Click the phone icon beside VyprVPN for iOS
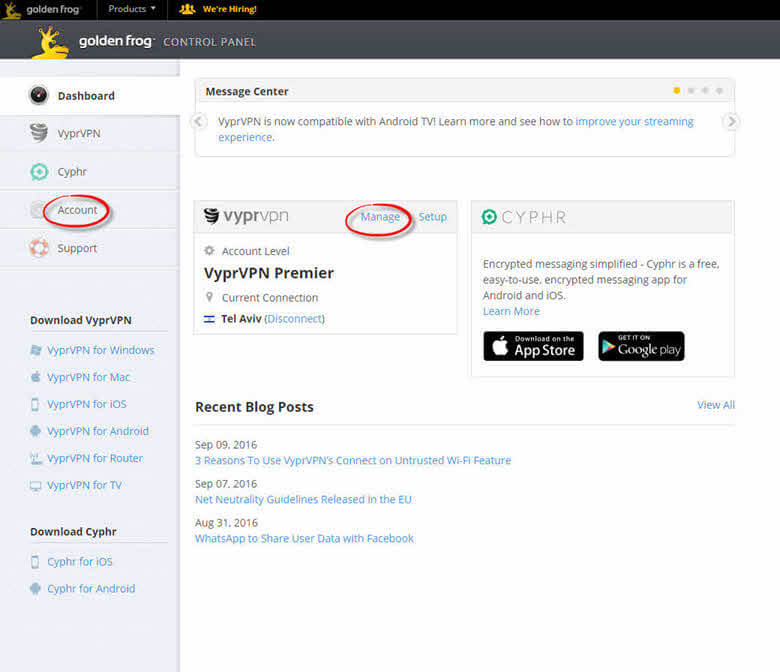Image resolution: width=780 pixels, height=672 pixels. pyautogui.click(x=35, y=404)
